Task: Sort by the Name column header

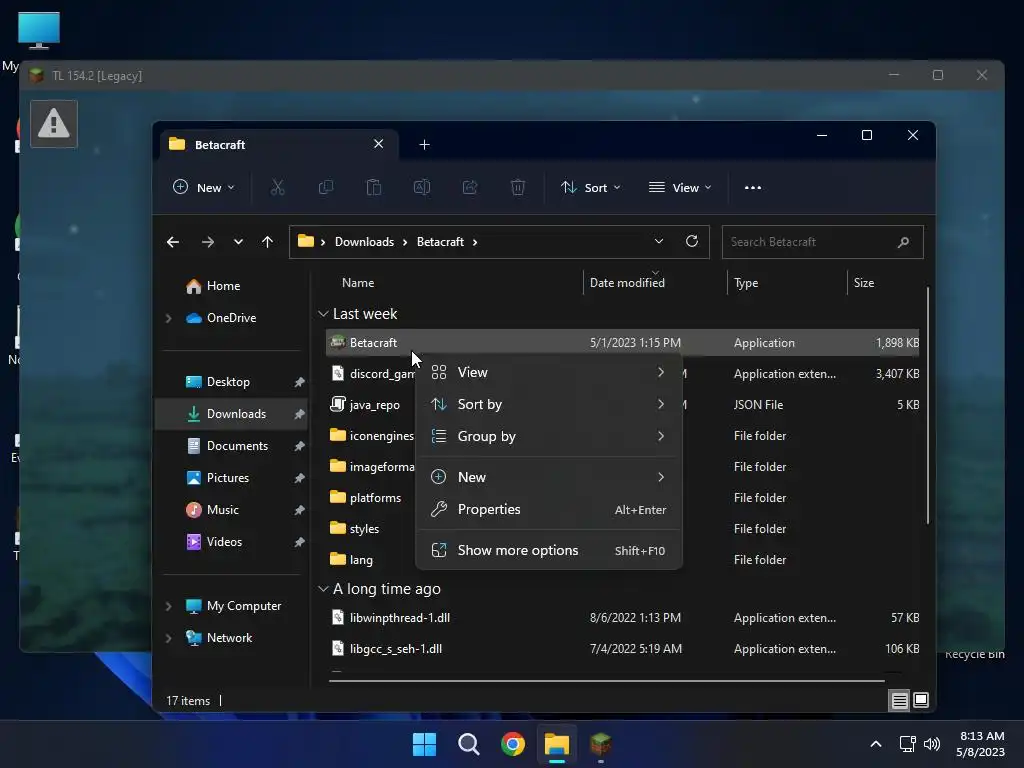Action: tap(358, 283)
